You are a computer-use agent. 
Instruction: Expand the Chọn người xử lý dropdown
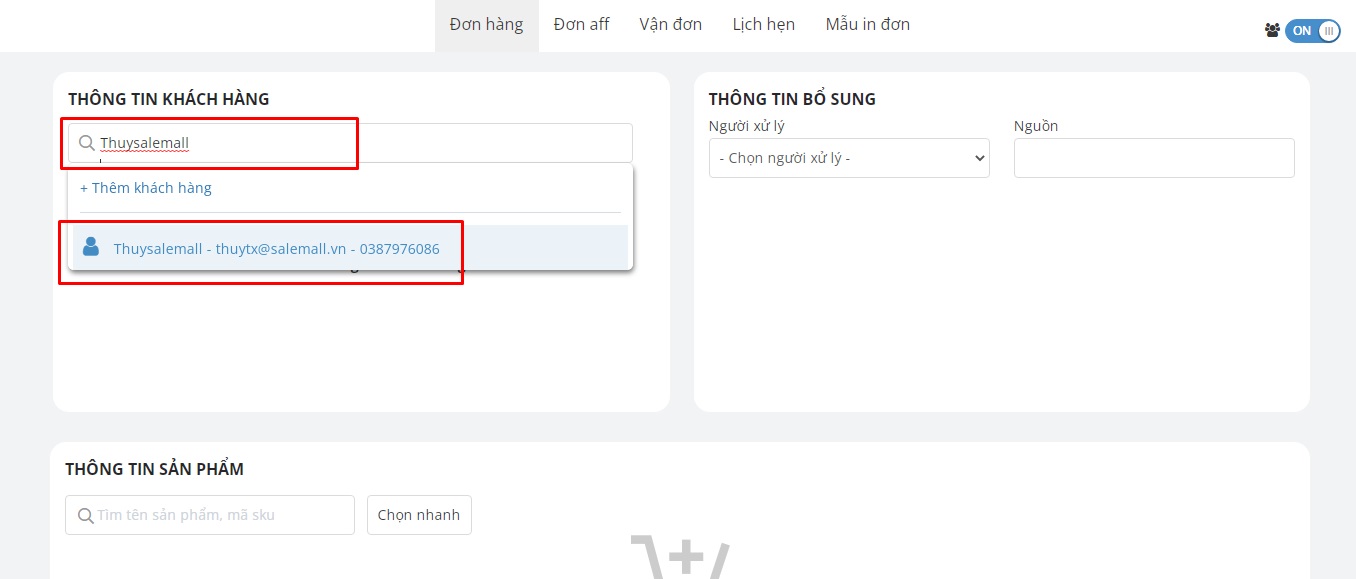pos(848,158)
